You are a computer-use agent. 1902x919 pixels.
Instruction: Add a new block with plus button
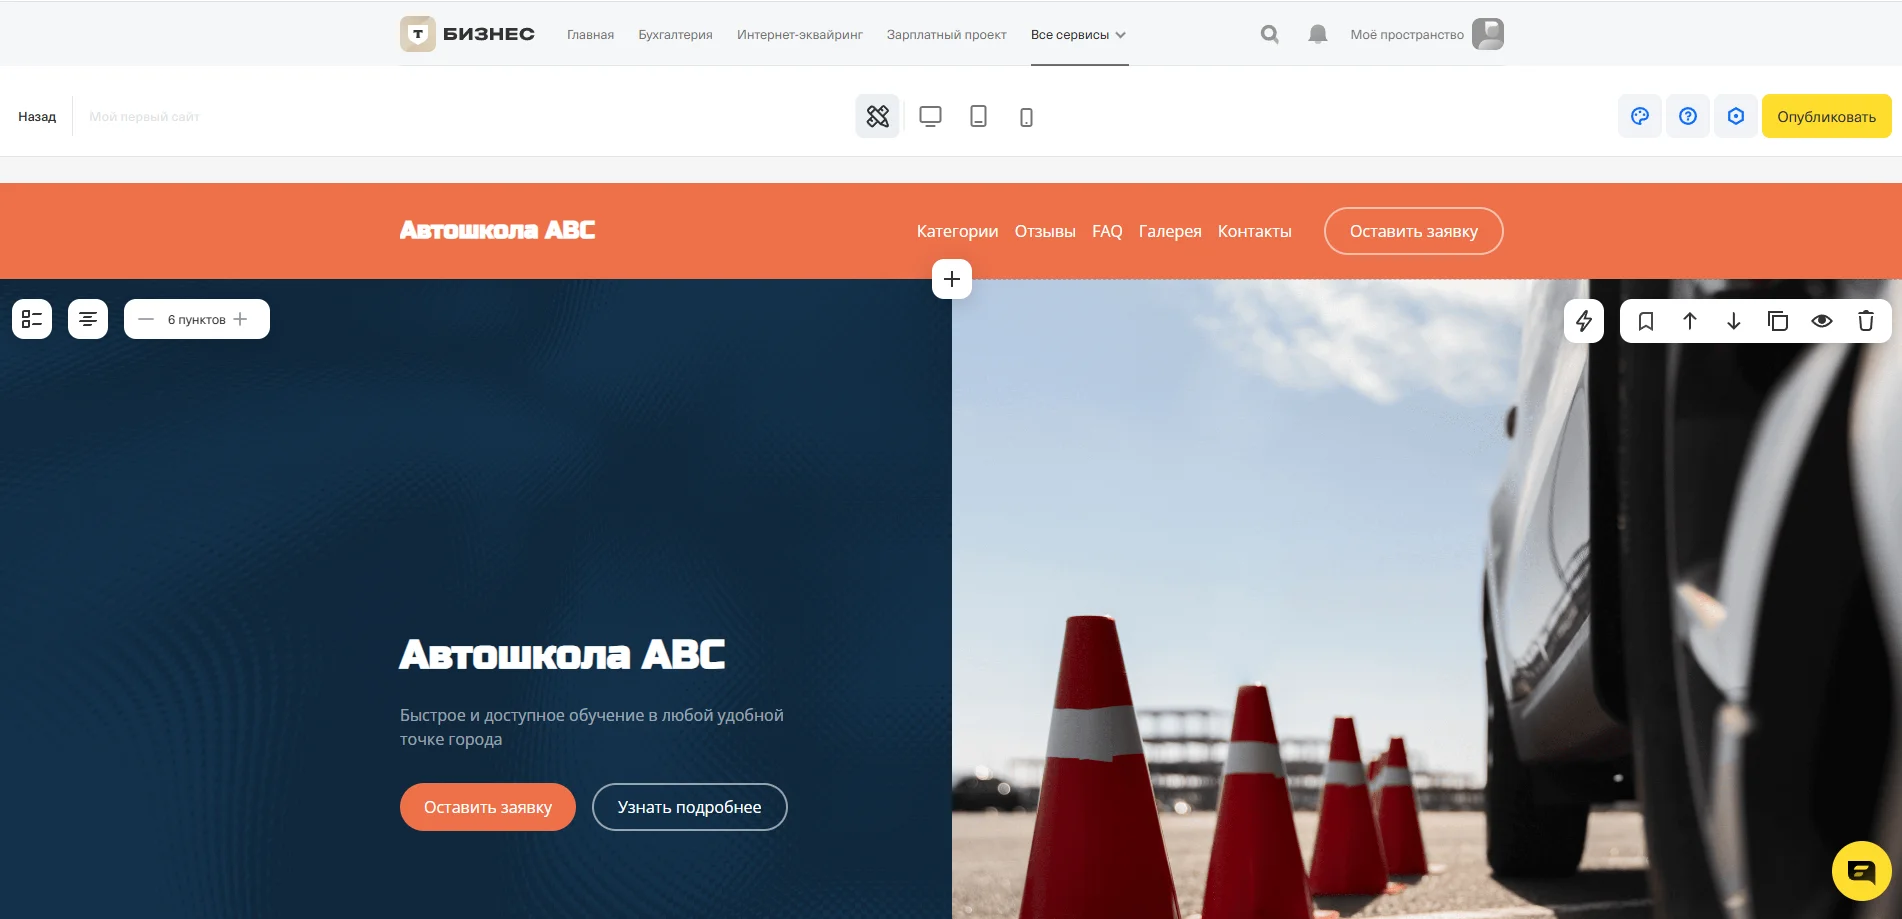[x=952, y=279]
